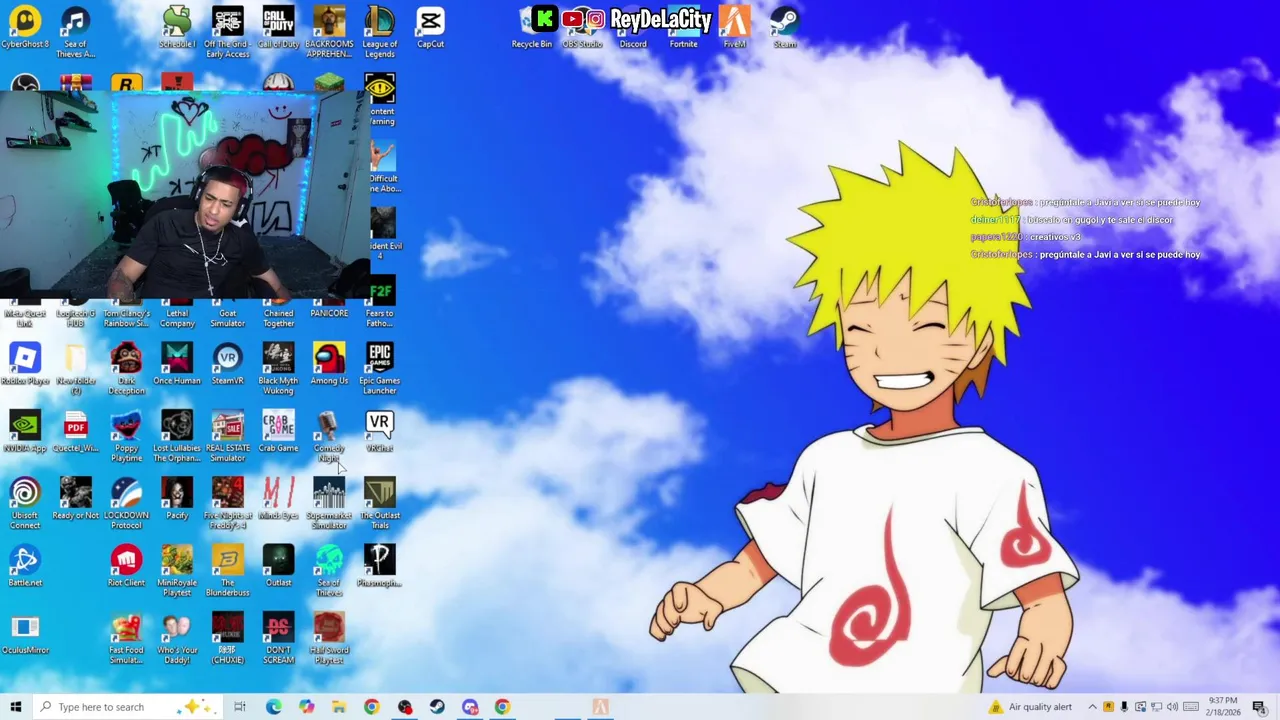Launch the Mind's Eyes shortcut
Image resolution: width=1280 pixels, height=720 pixels.
[x=278, y=498]
